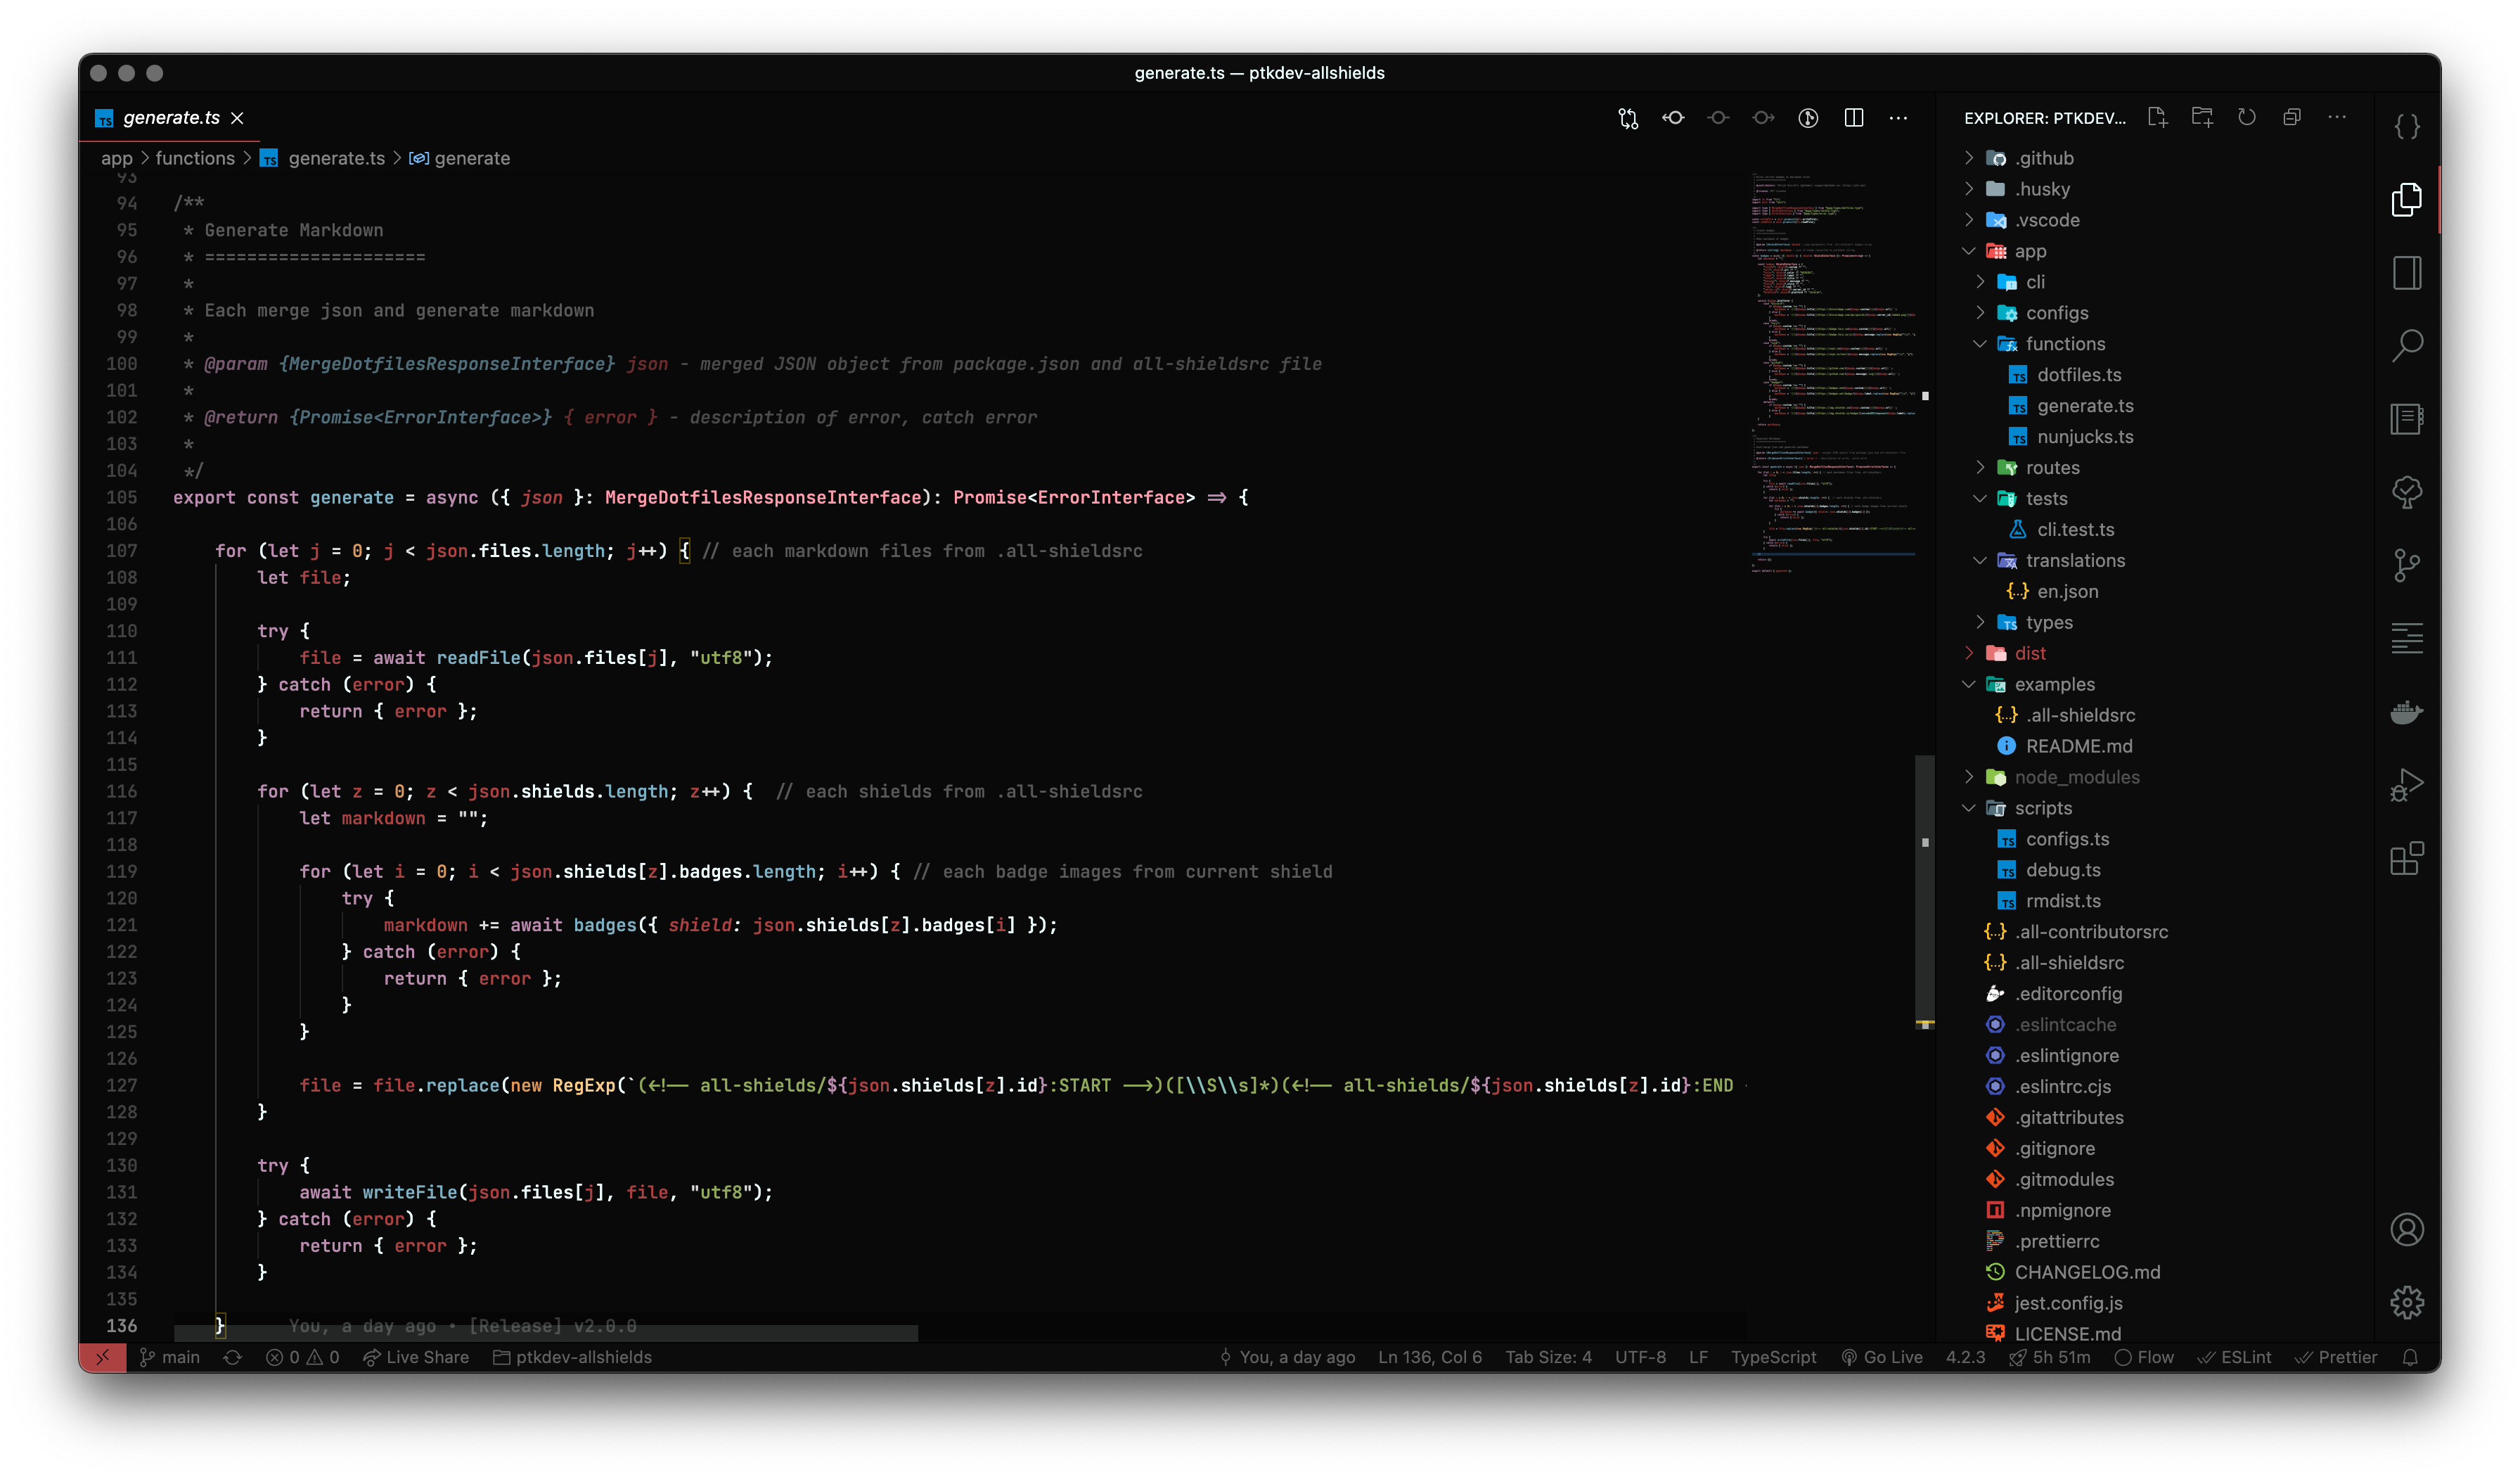This screenshot has width=2520, height=1477.
Task: Open the Extensions view icon
Action: tap(2406, 858)
